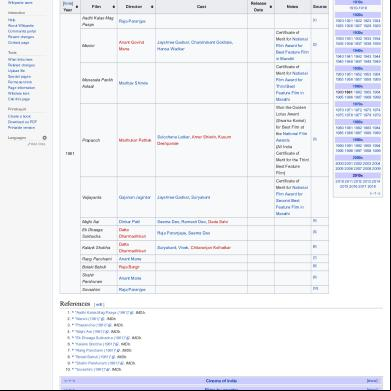Sort table by Director column arrows

point(152,7)
